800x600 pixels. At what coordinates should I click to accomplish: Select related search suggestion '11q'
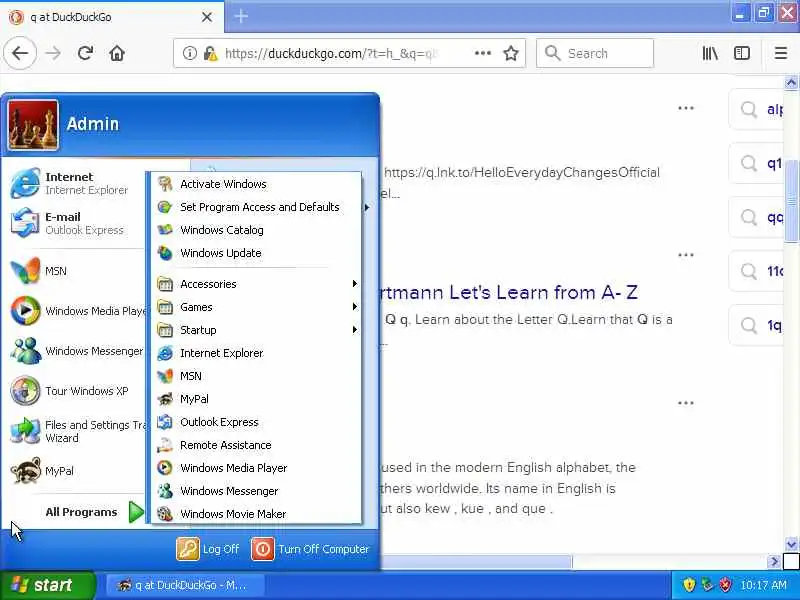point(757,271)
